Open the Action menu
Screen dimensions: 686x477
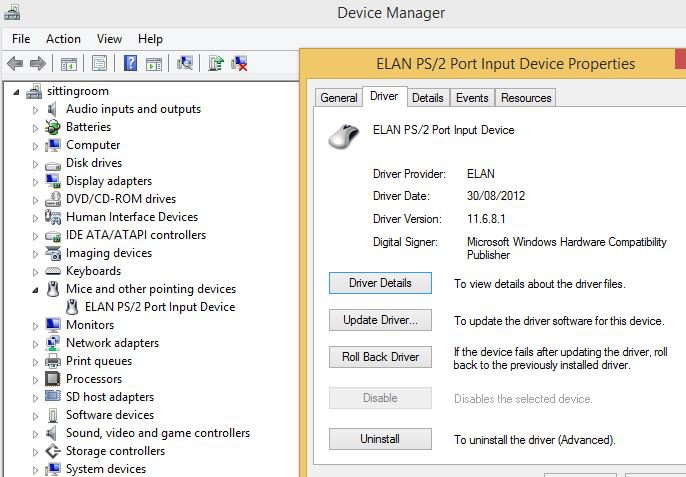coord(63,39)
